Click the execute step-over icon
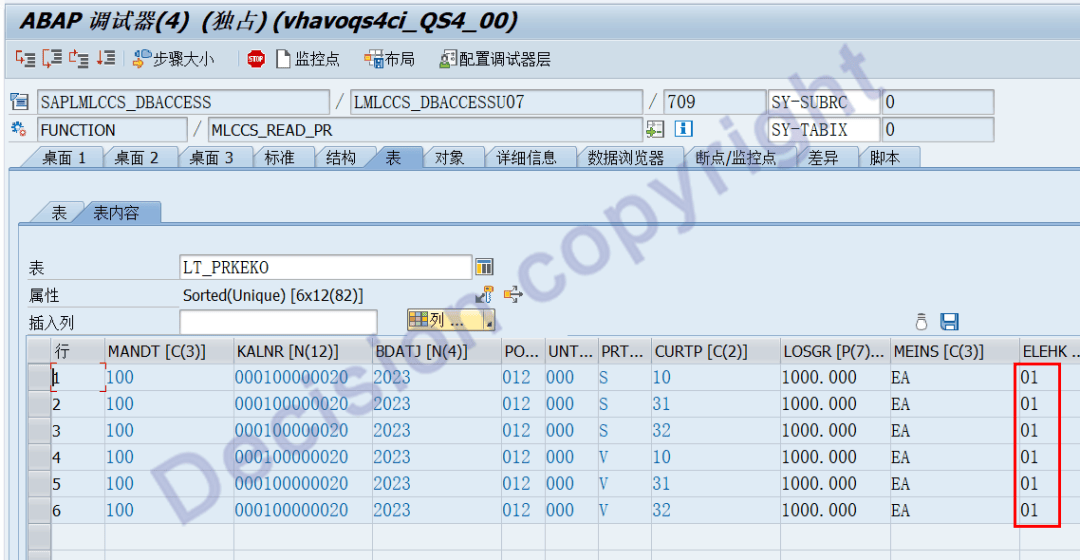 [52, 59]
